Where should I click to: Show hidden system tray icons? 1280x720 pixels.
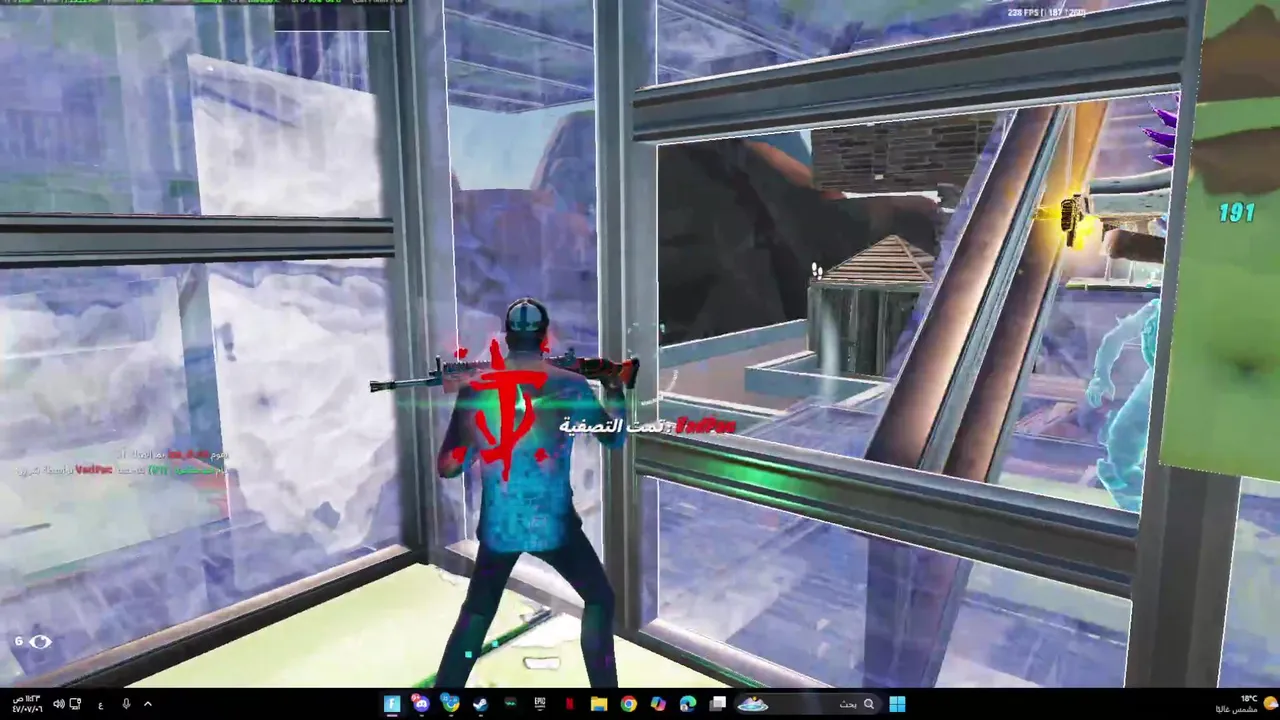[x=148, y=704]
